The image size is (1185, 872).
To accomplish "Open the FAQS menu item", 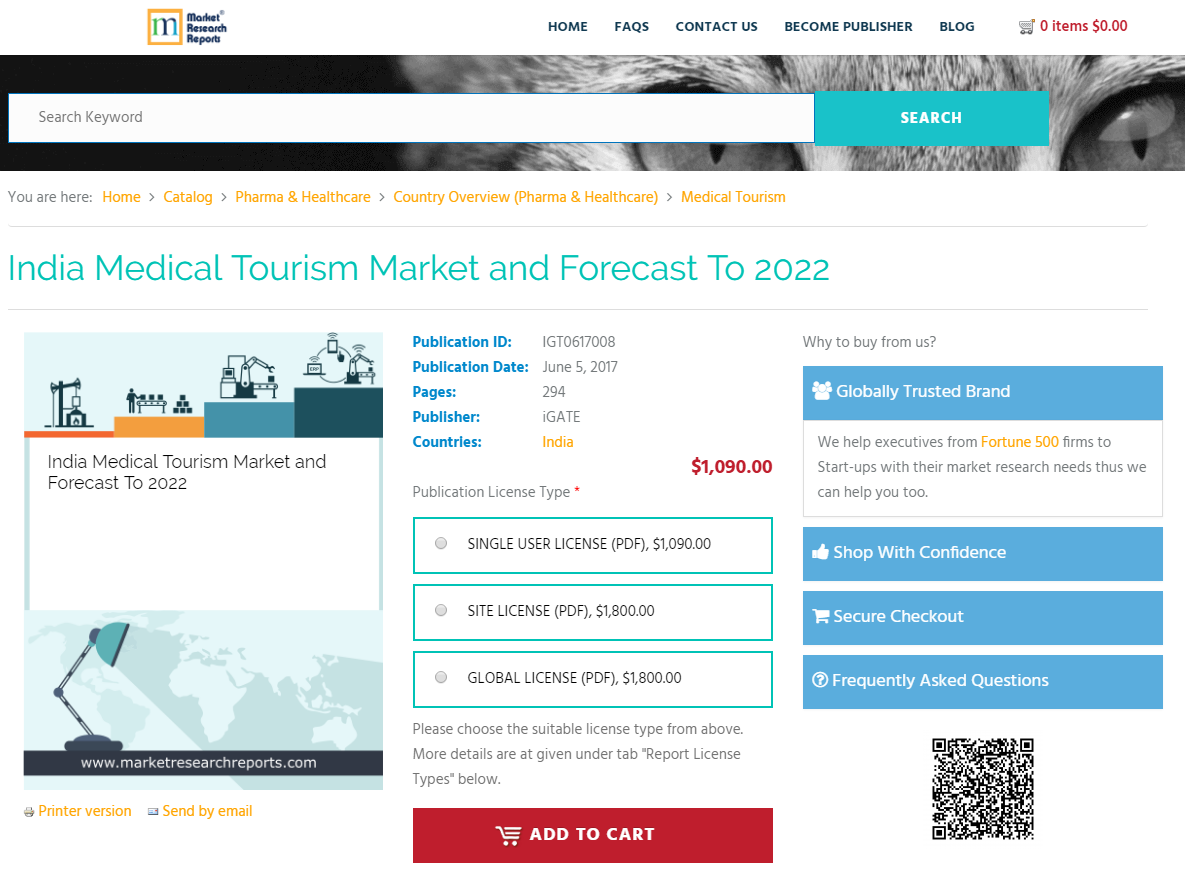I will click(x=632, y=26).
